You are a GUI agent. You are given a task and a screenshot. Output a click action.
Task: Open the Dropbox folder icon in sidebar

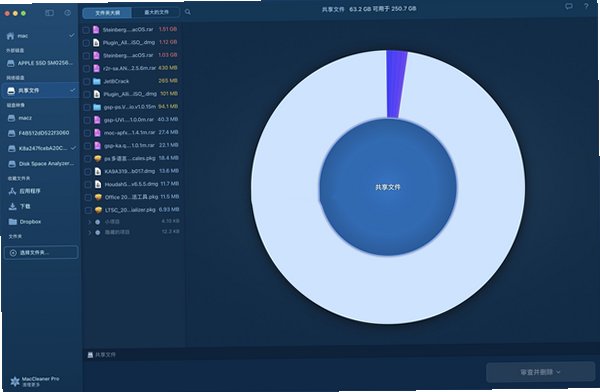pyautogui.click(x=13, y=222)
